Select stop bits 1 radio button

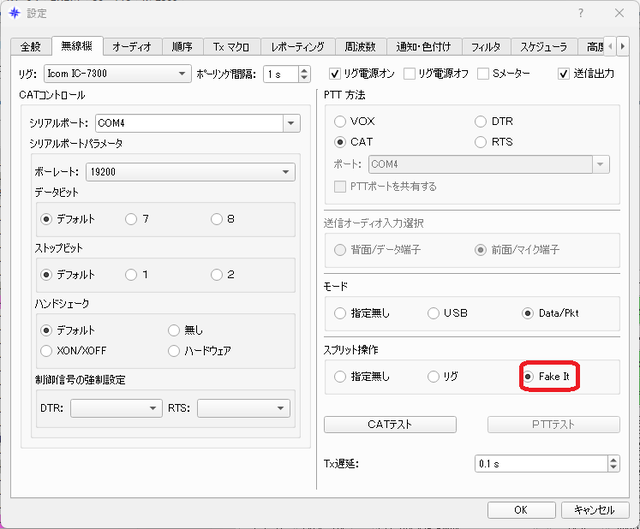coord(131,275)
